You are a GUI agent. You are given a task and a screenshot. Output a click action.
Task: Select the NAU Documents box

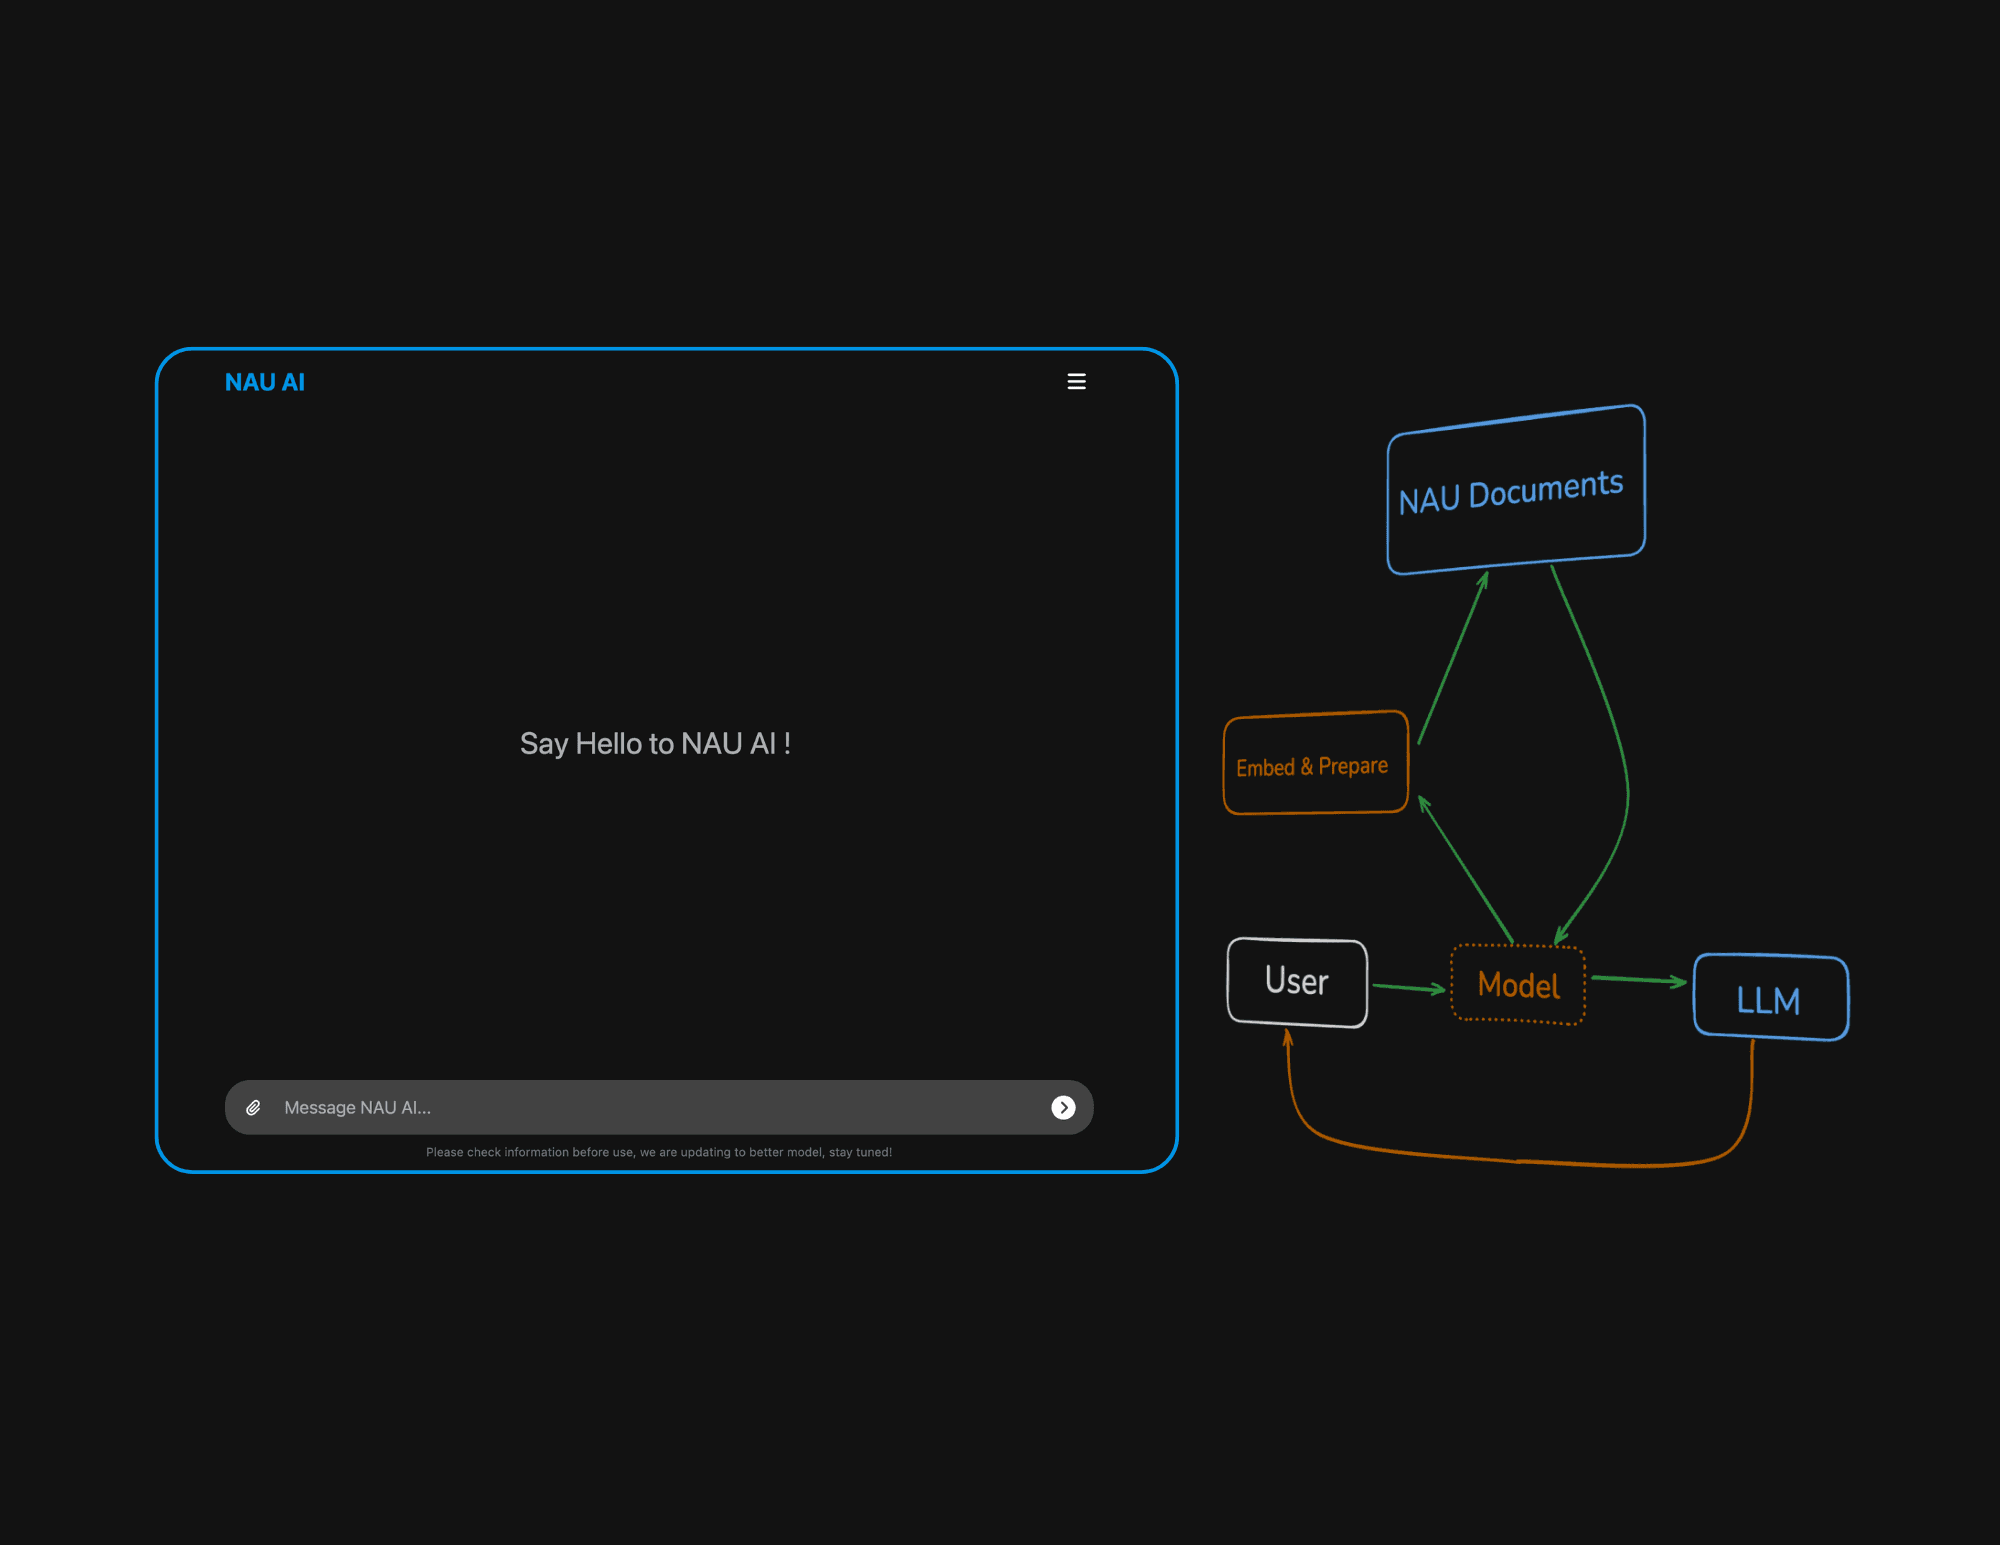tap(1515, 490)
